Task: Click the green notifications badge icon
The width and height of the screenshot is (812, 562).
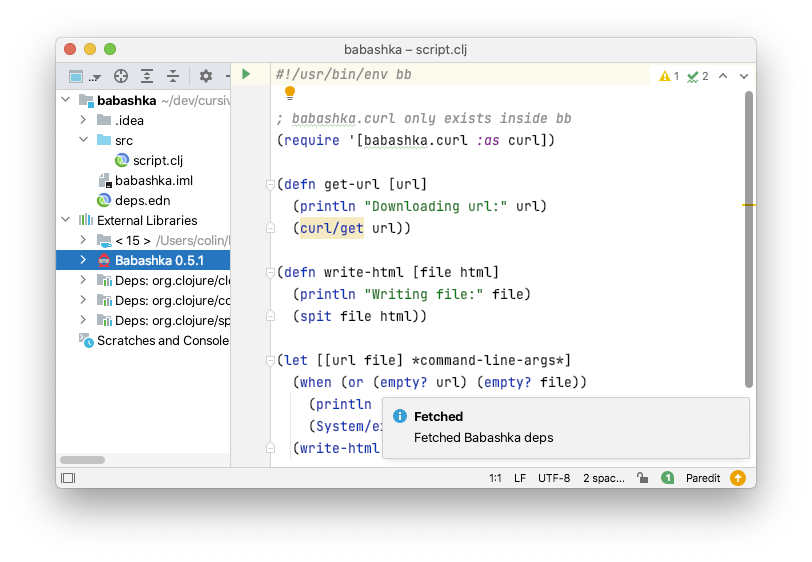Action: pos(668,478)
